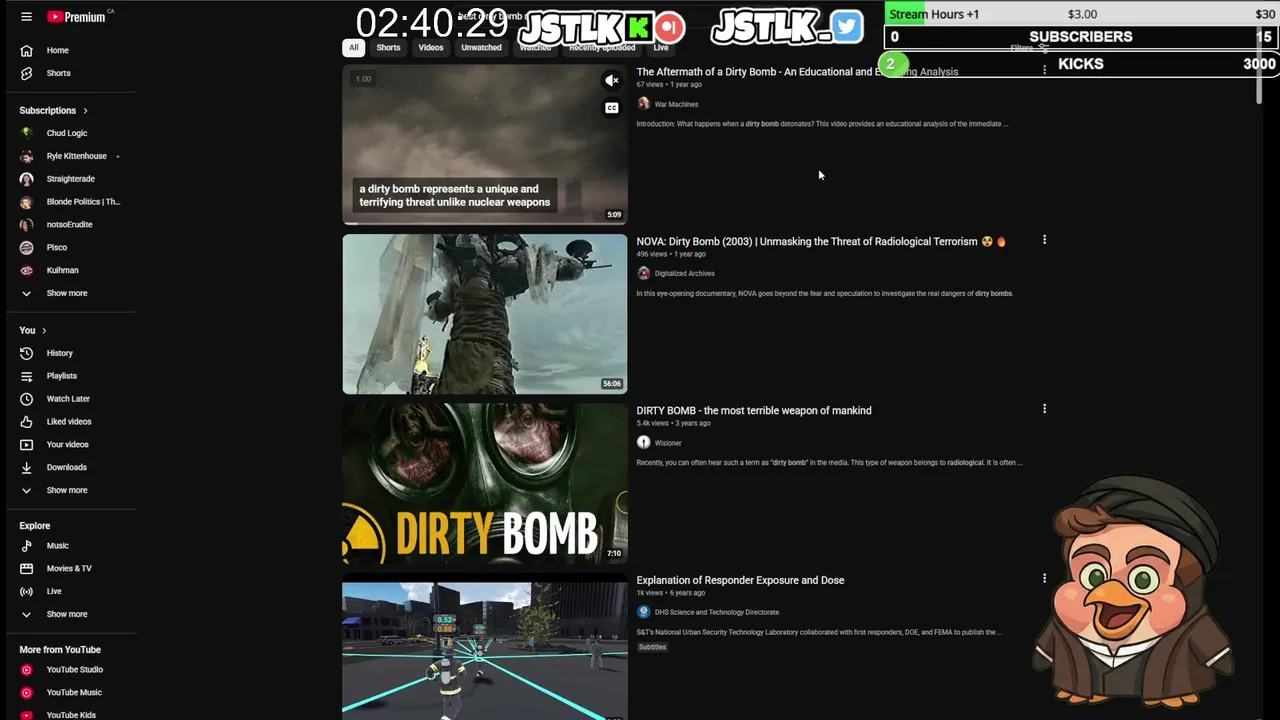Open Ryle Kittenhouse channel subscription
Viewport: 1280px width, 720px height.
(x=76, y=156)
